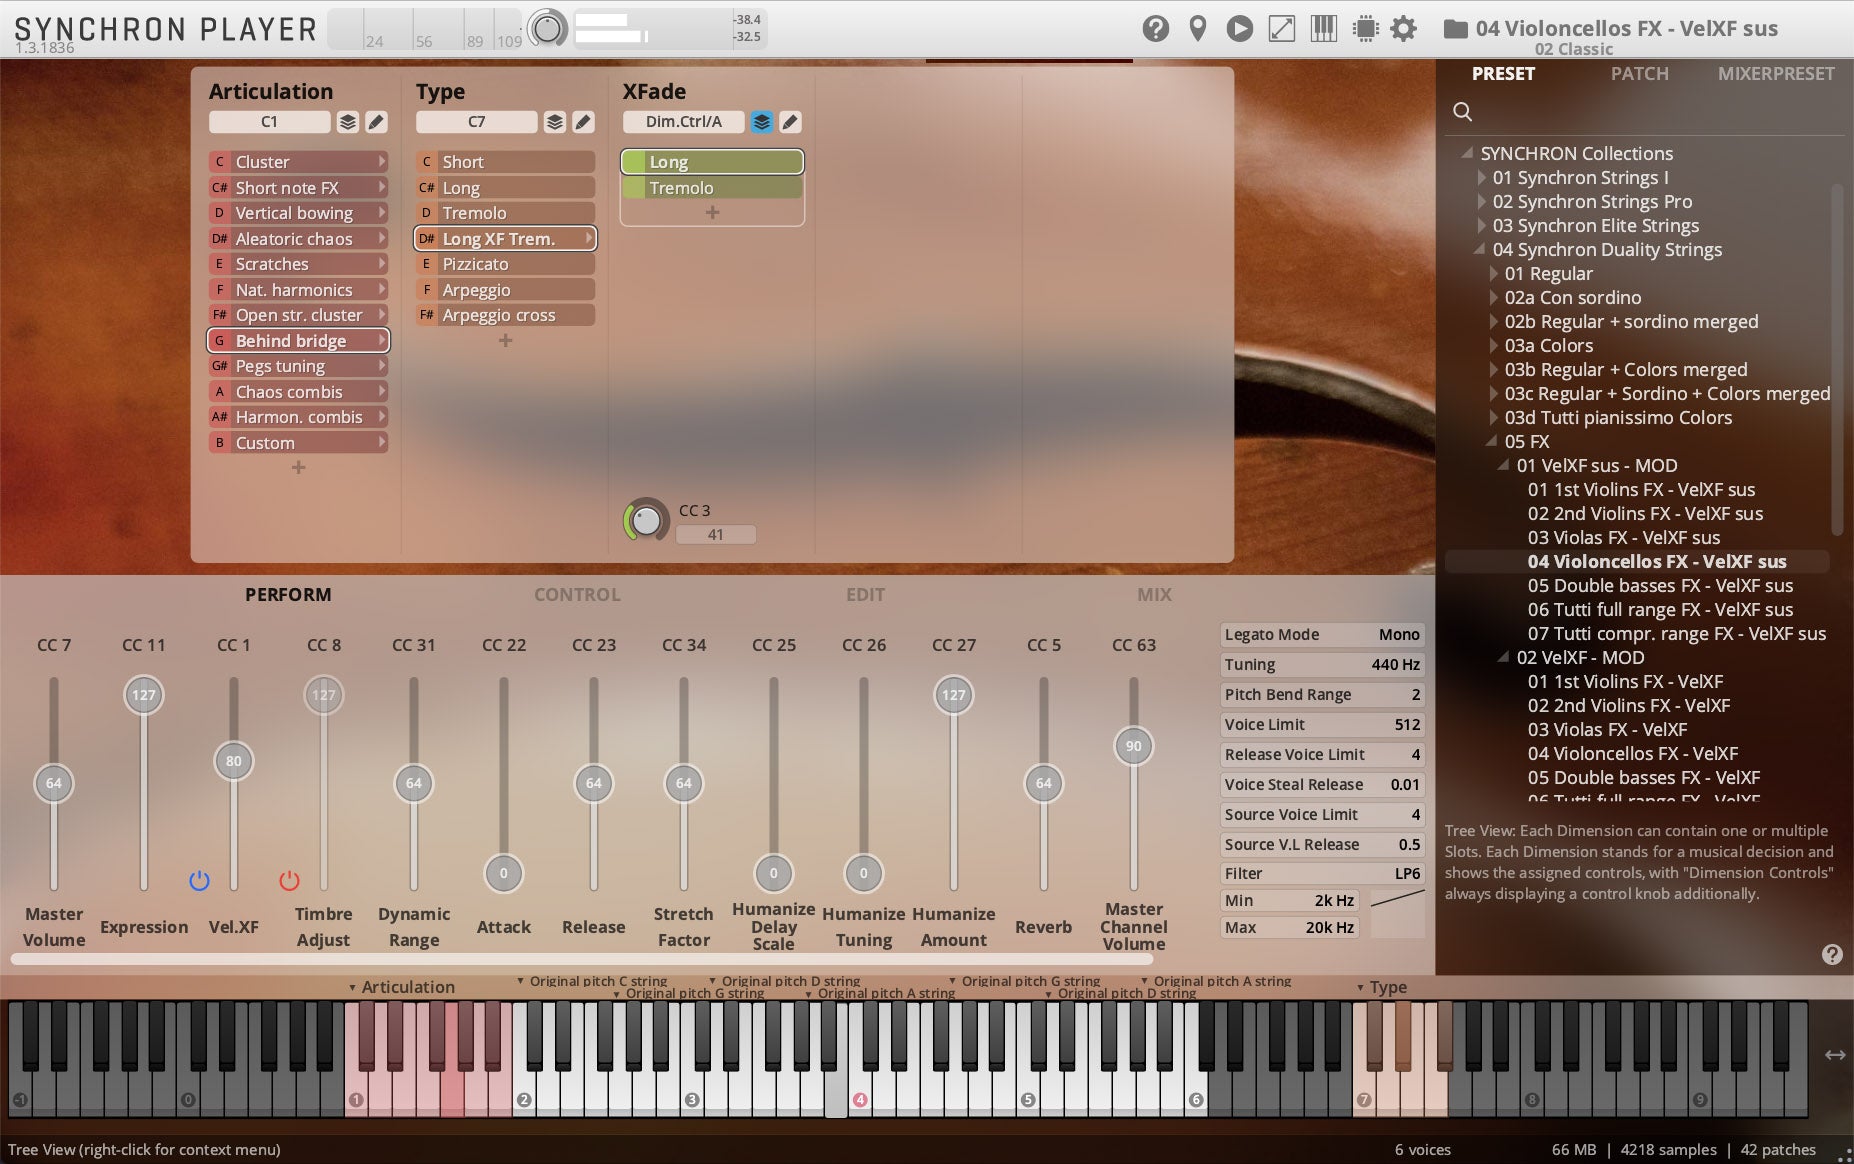This screenshot has height=1164, width=1854.
Task: Open the CPU chip performance icon
Action: tap(1366, 28)
